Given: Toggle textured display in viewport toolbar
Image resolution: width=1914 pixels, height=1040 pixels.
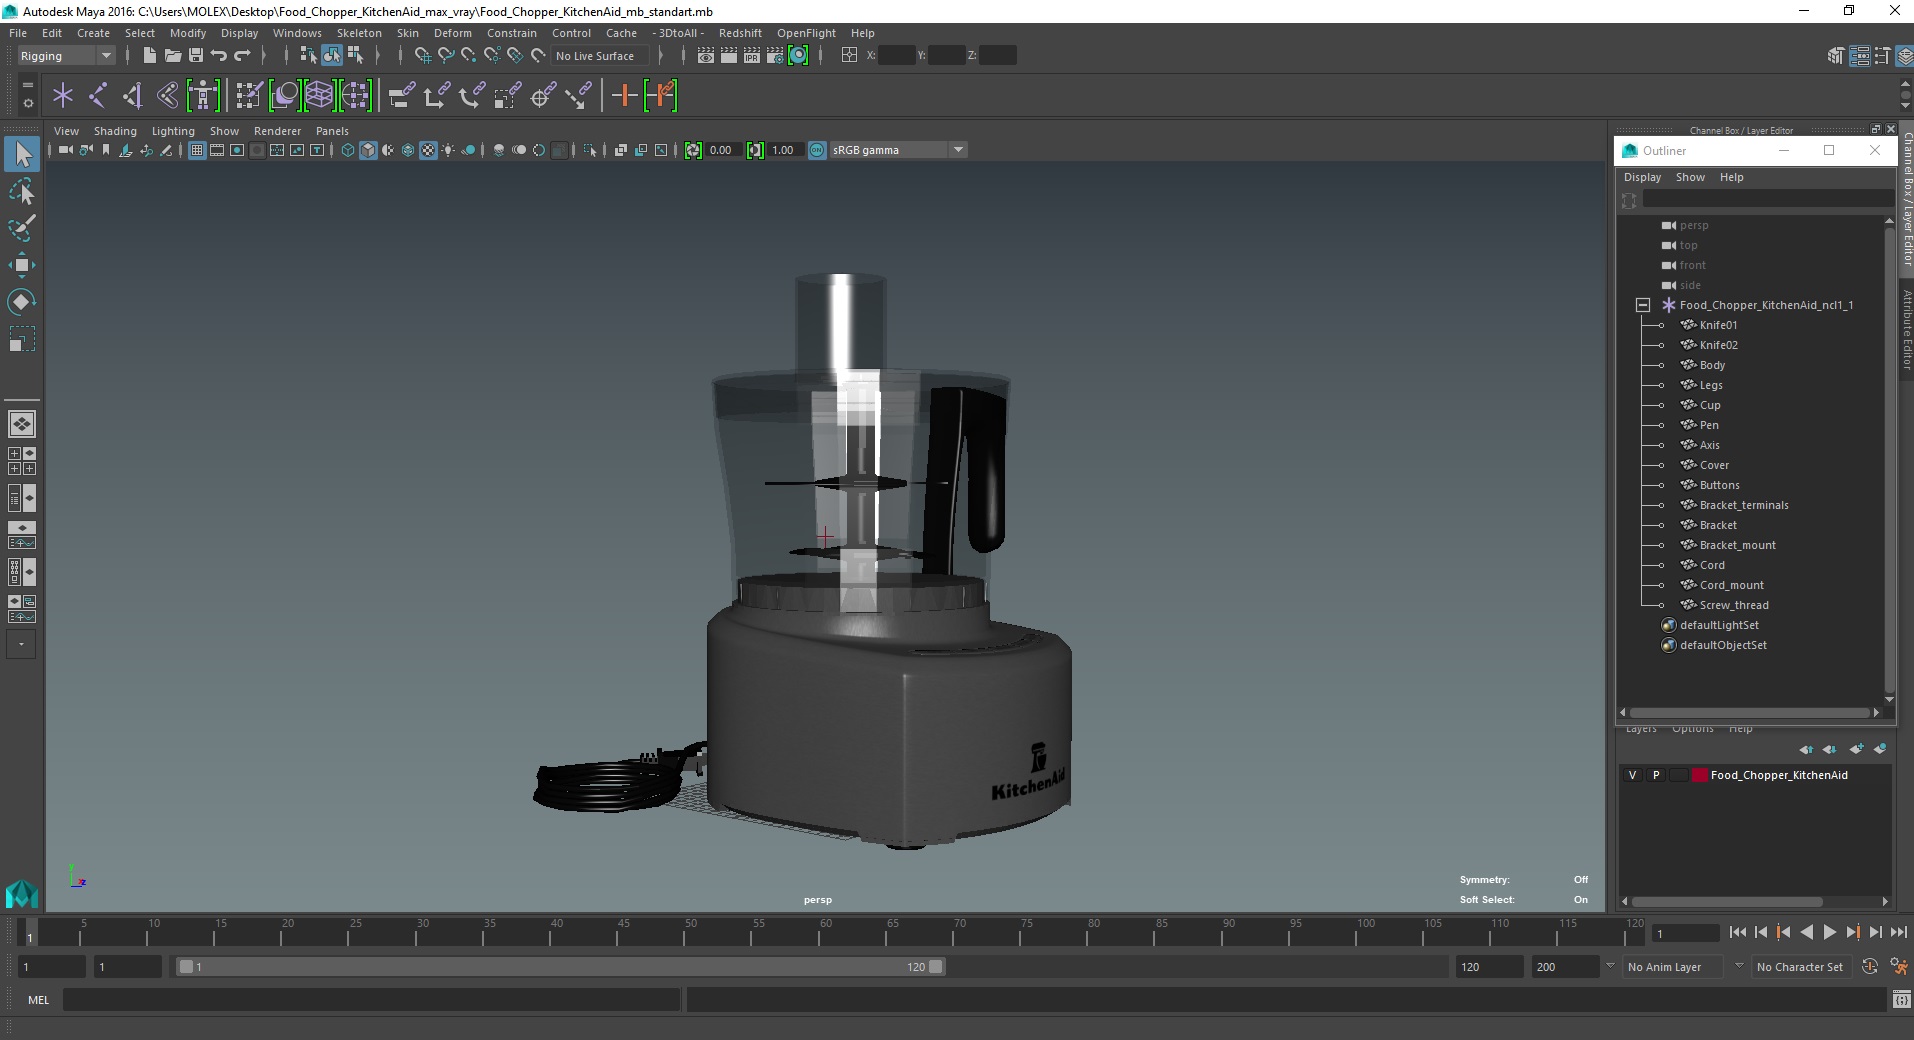Looking at the screenshot, I should [x=428, y=150].
